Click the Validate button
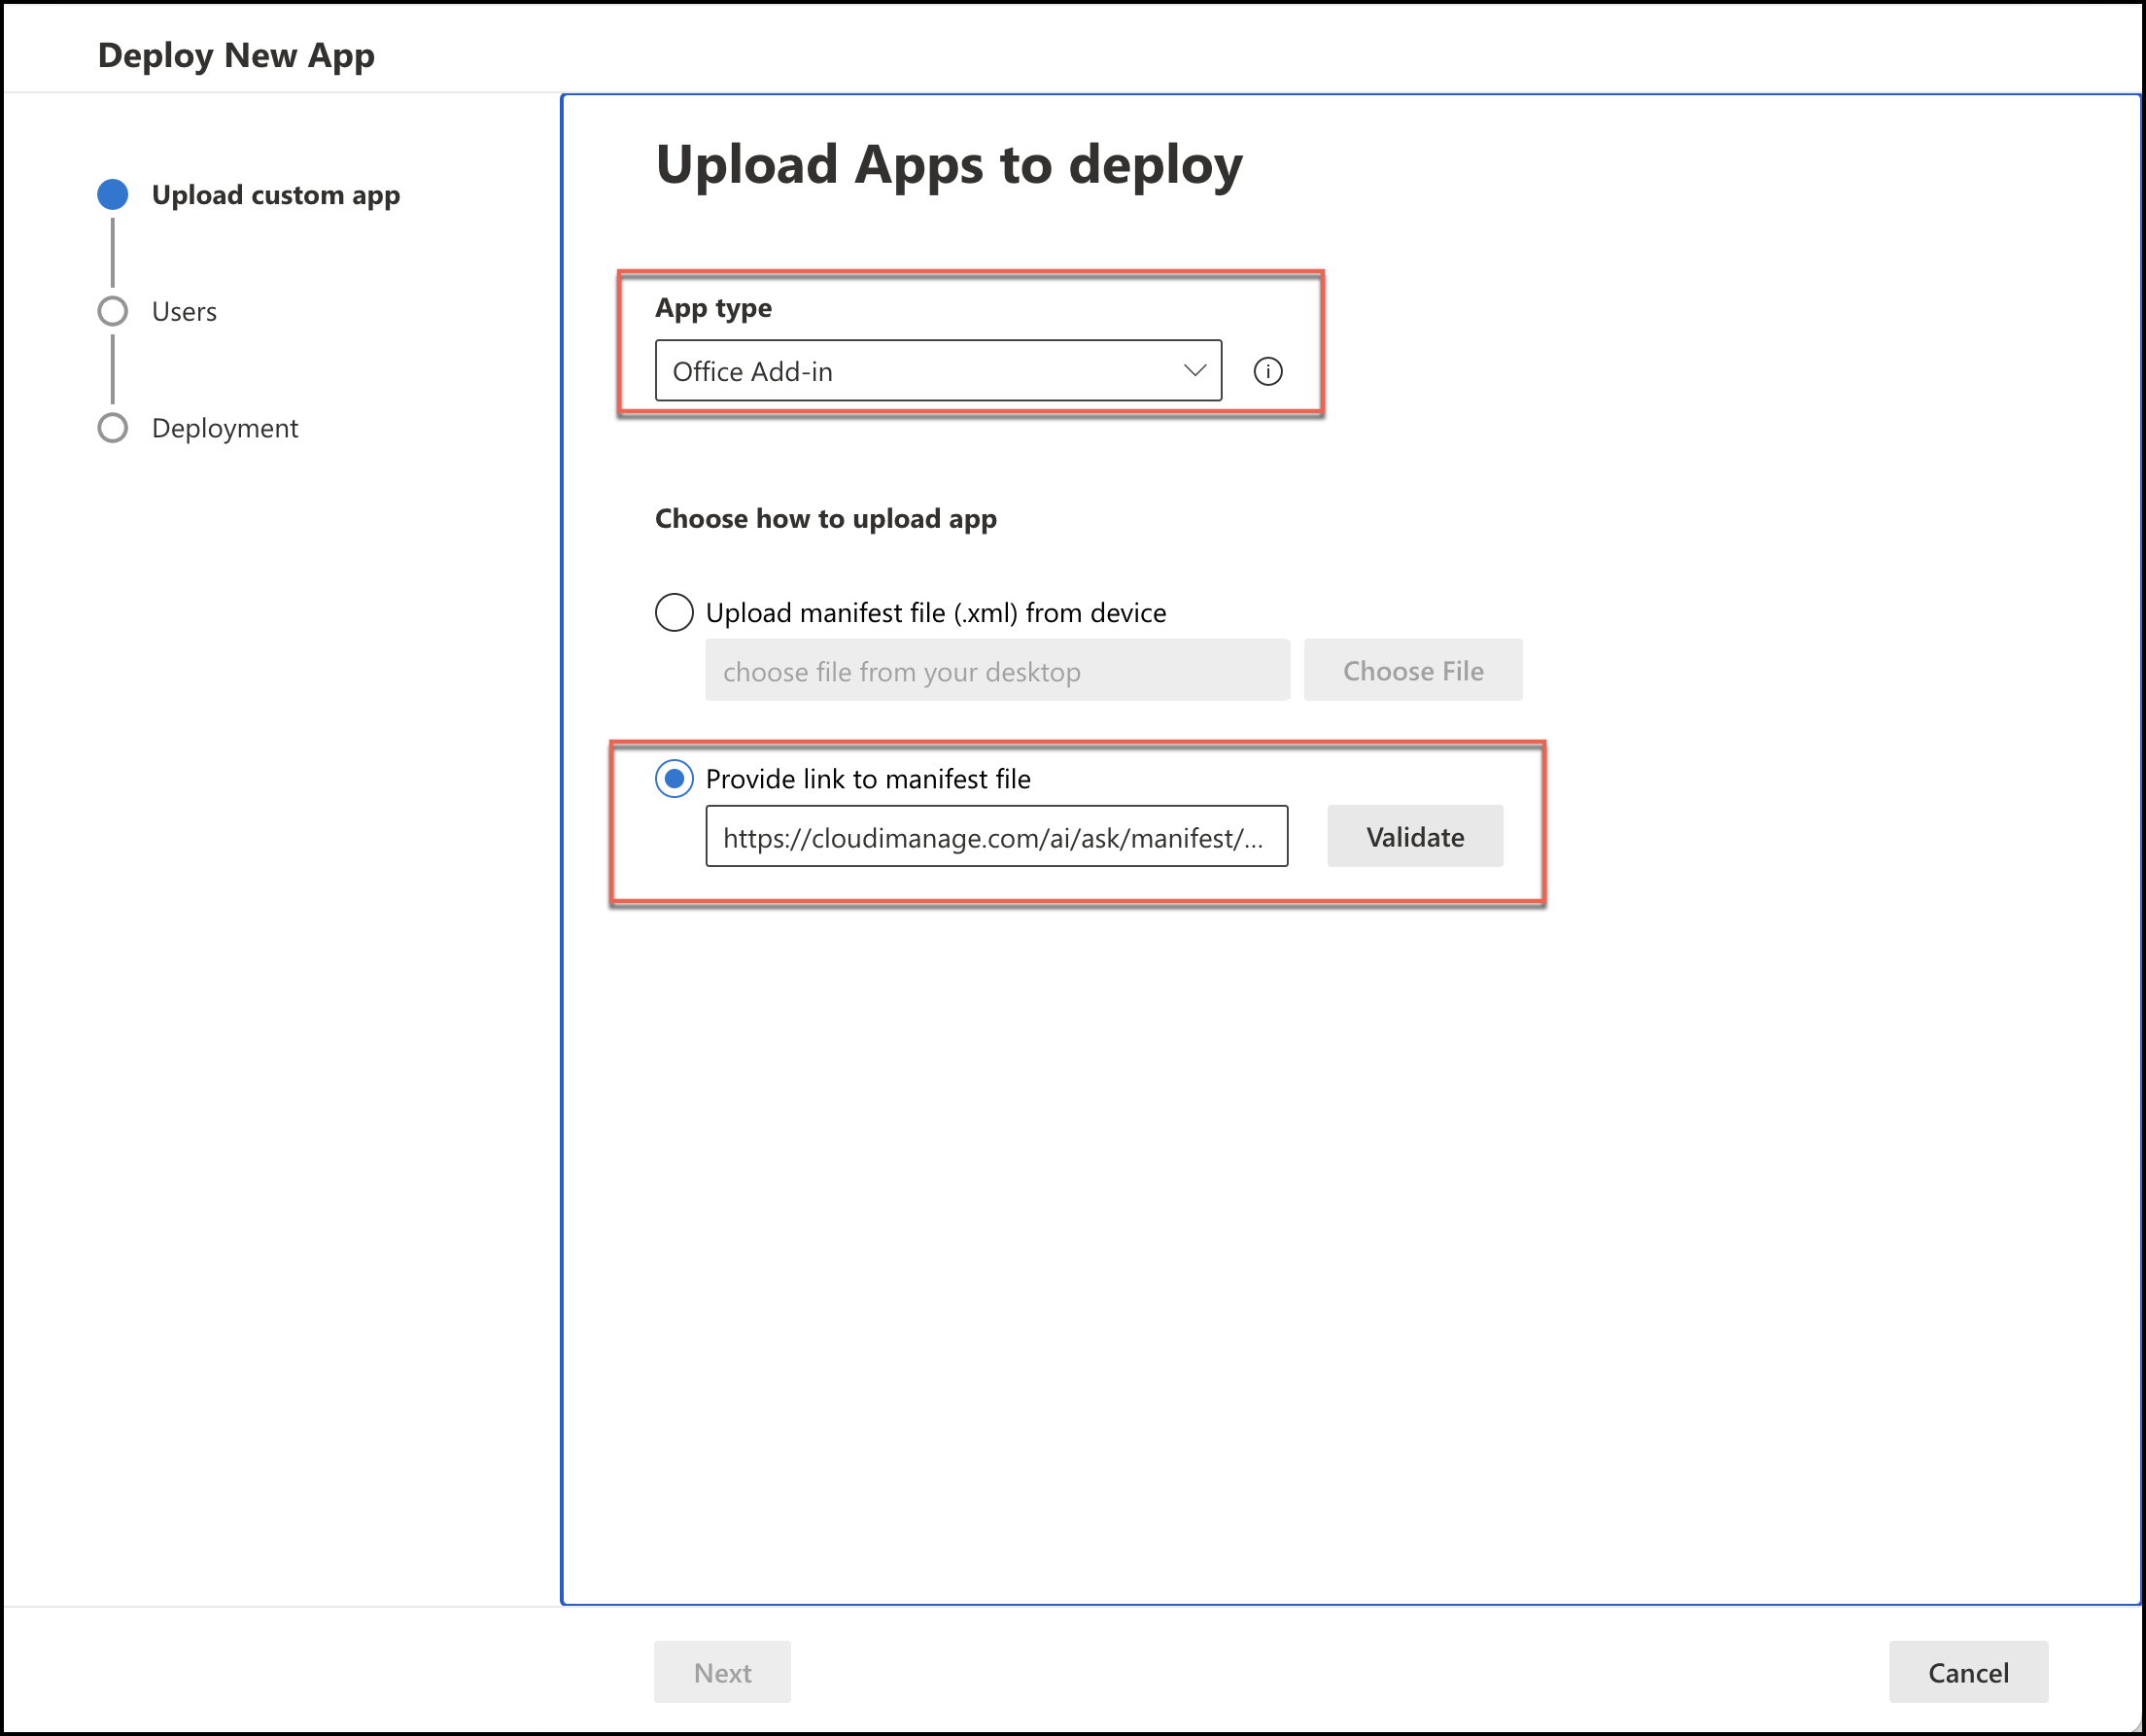Screen dimensions: 2146x1736 [1414, 836]
